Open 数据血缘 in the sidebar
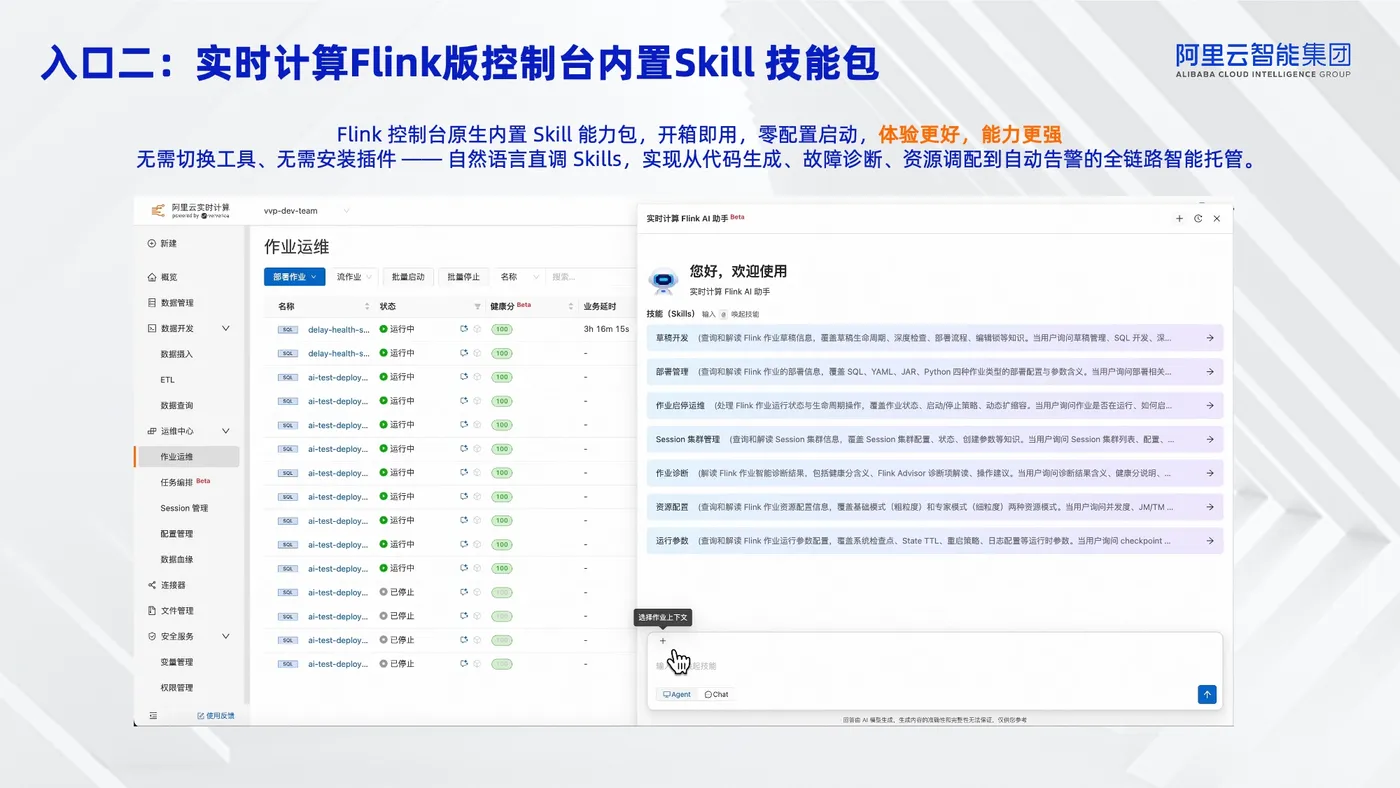1400x788 pixels. [177, 560]
